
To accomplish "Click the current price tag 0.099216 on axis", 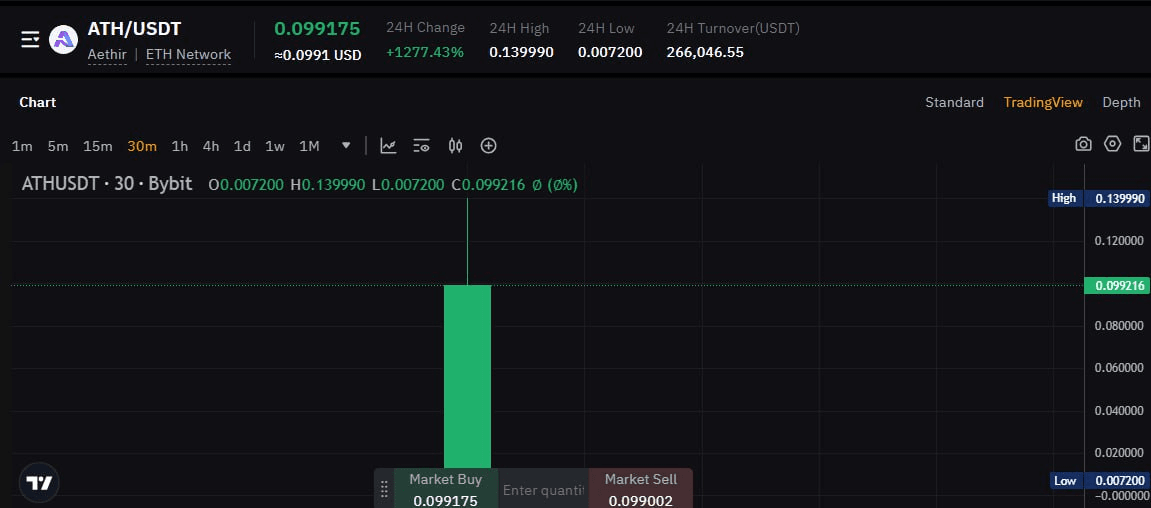I will pos(1117,286).
